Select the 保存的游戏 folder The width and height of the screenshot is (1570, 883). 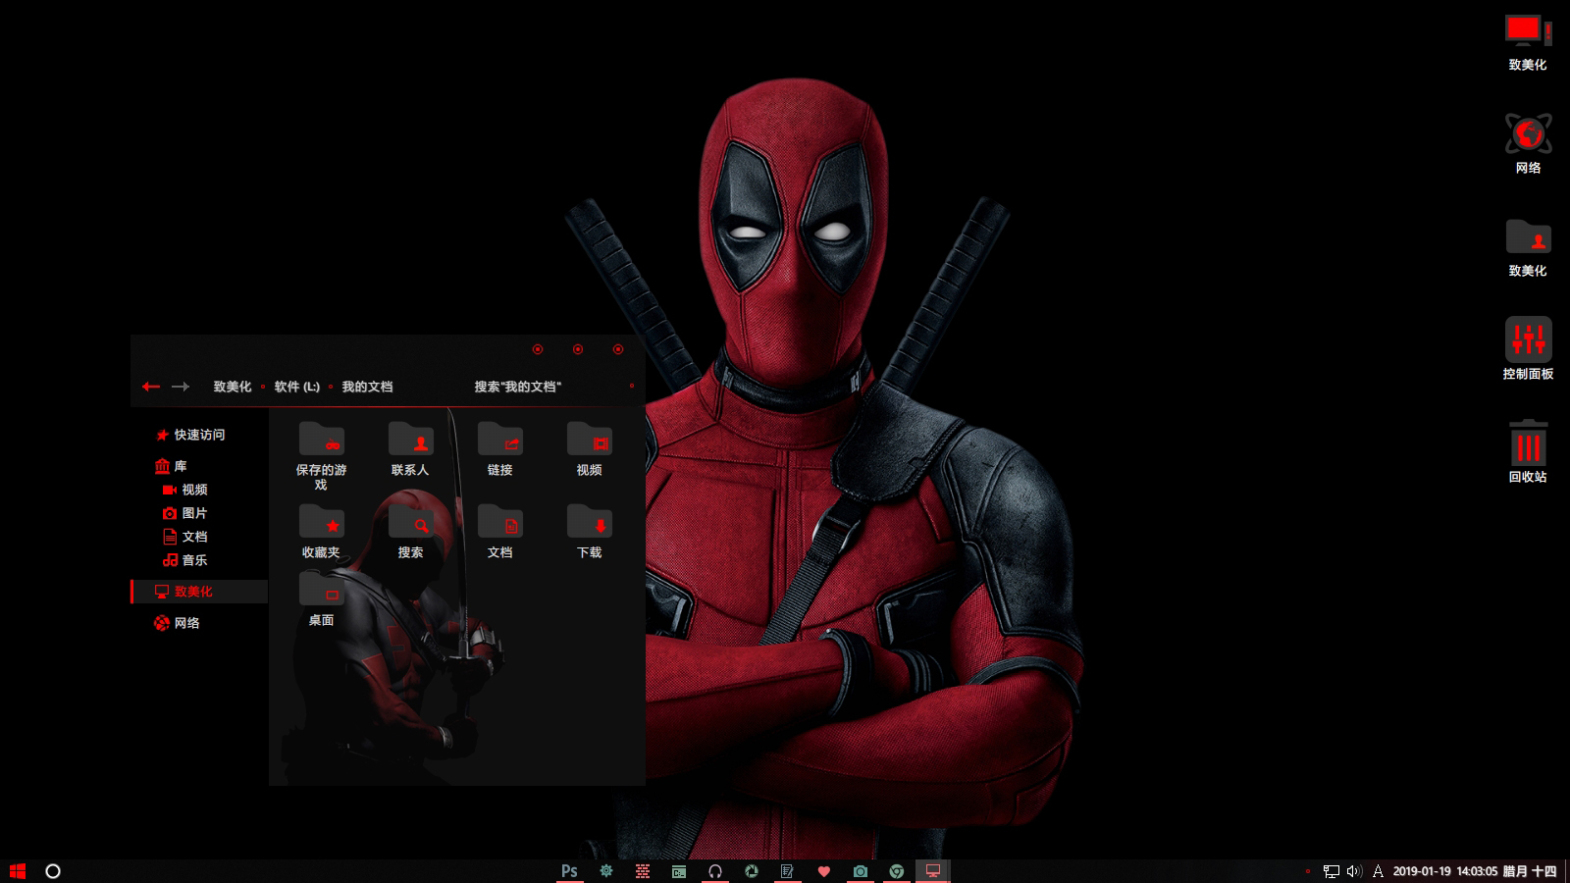[321, 456]
